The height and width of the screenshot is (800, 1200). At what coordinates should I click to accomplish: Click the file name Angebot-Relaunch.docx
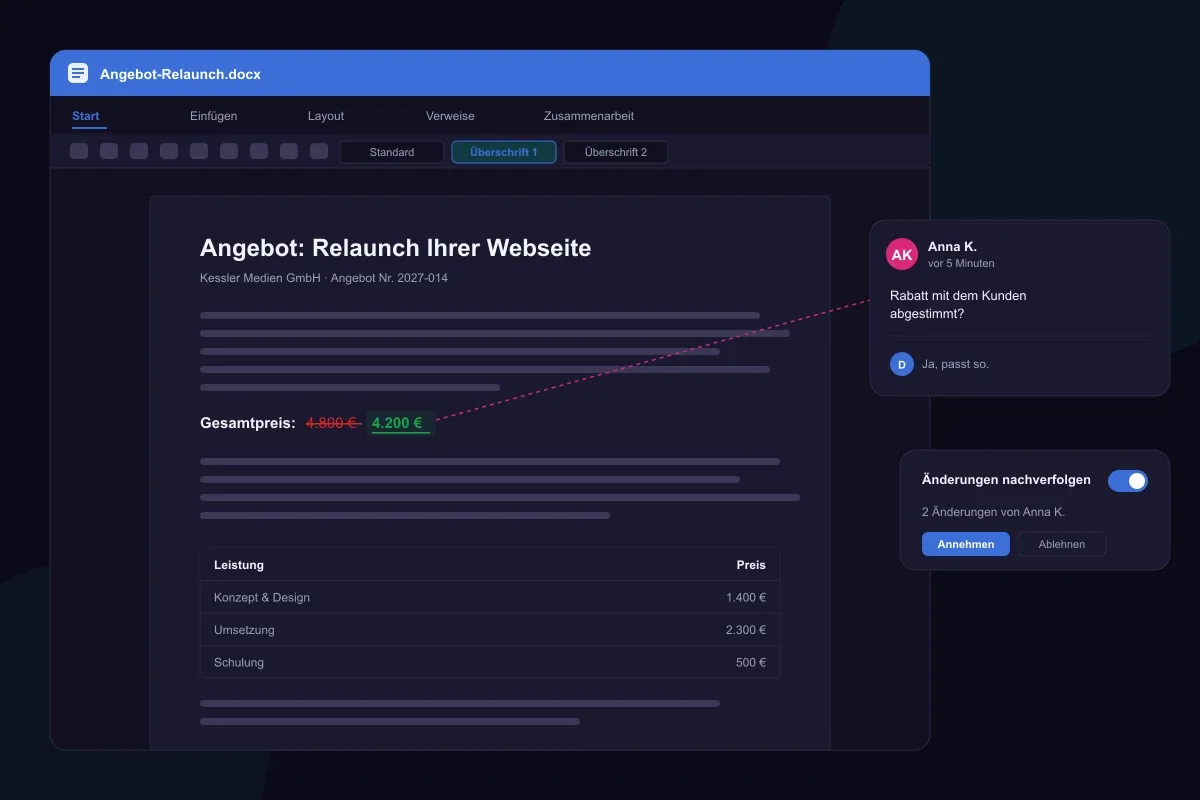[180, 74]
